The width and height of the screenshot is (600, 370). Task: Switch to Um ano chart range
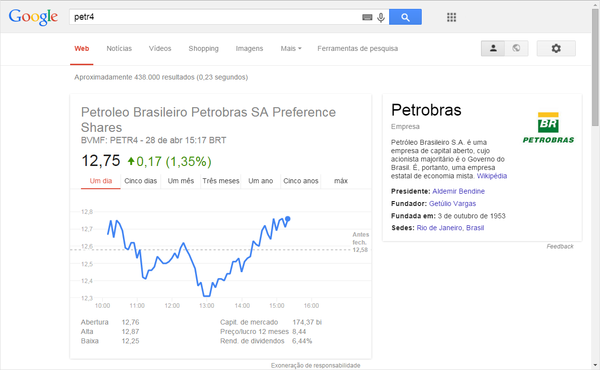(261, 181)
